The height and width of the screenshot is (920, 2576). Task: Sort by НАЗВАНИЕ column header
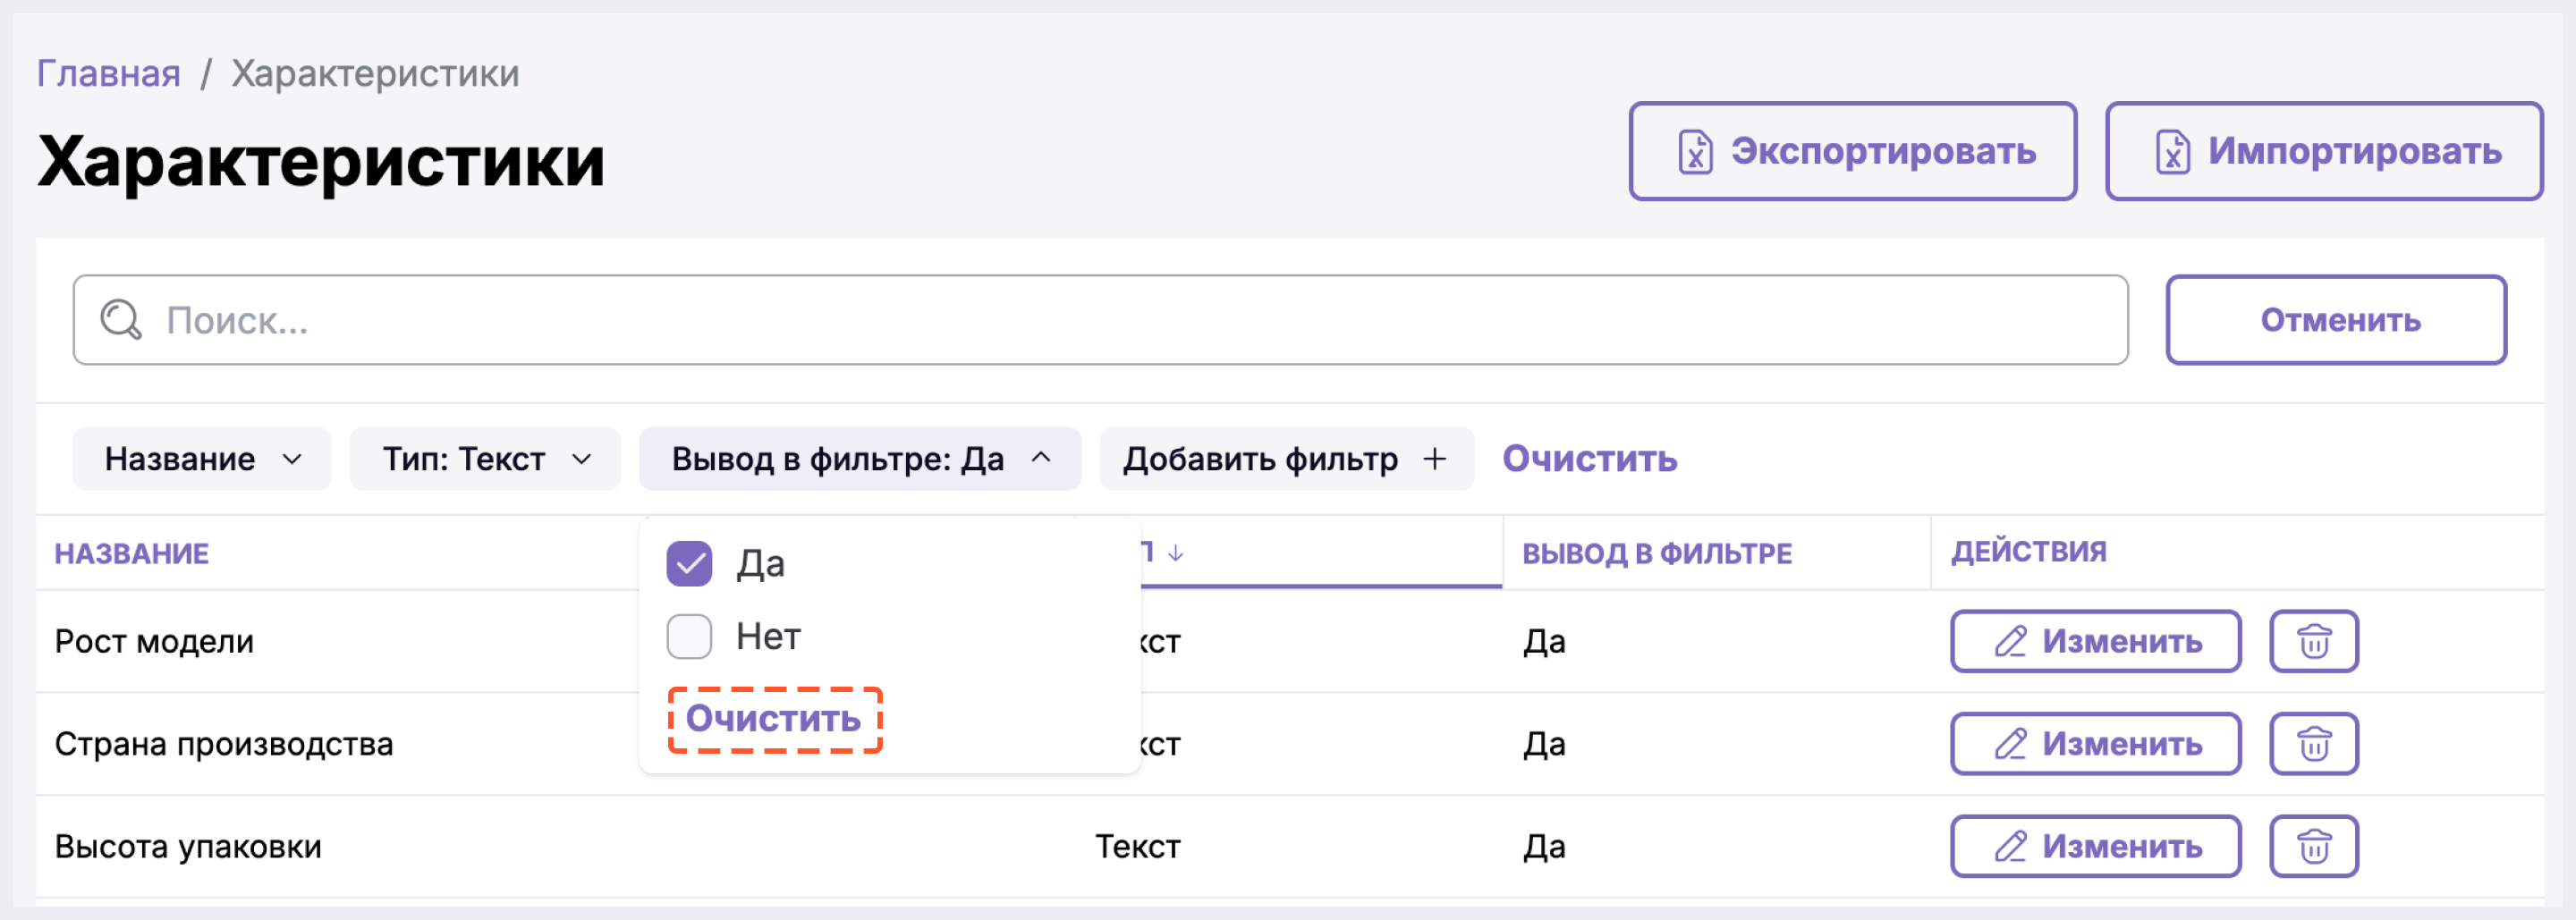pyautogui.click(x=132, y=554)
